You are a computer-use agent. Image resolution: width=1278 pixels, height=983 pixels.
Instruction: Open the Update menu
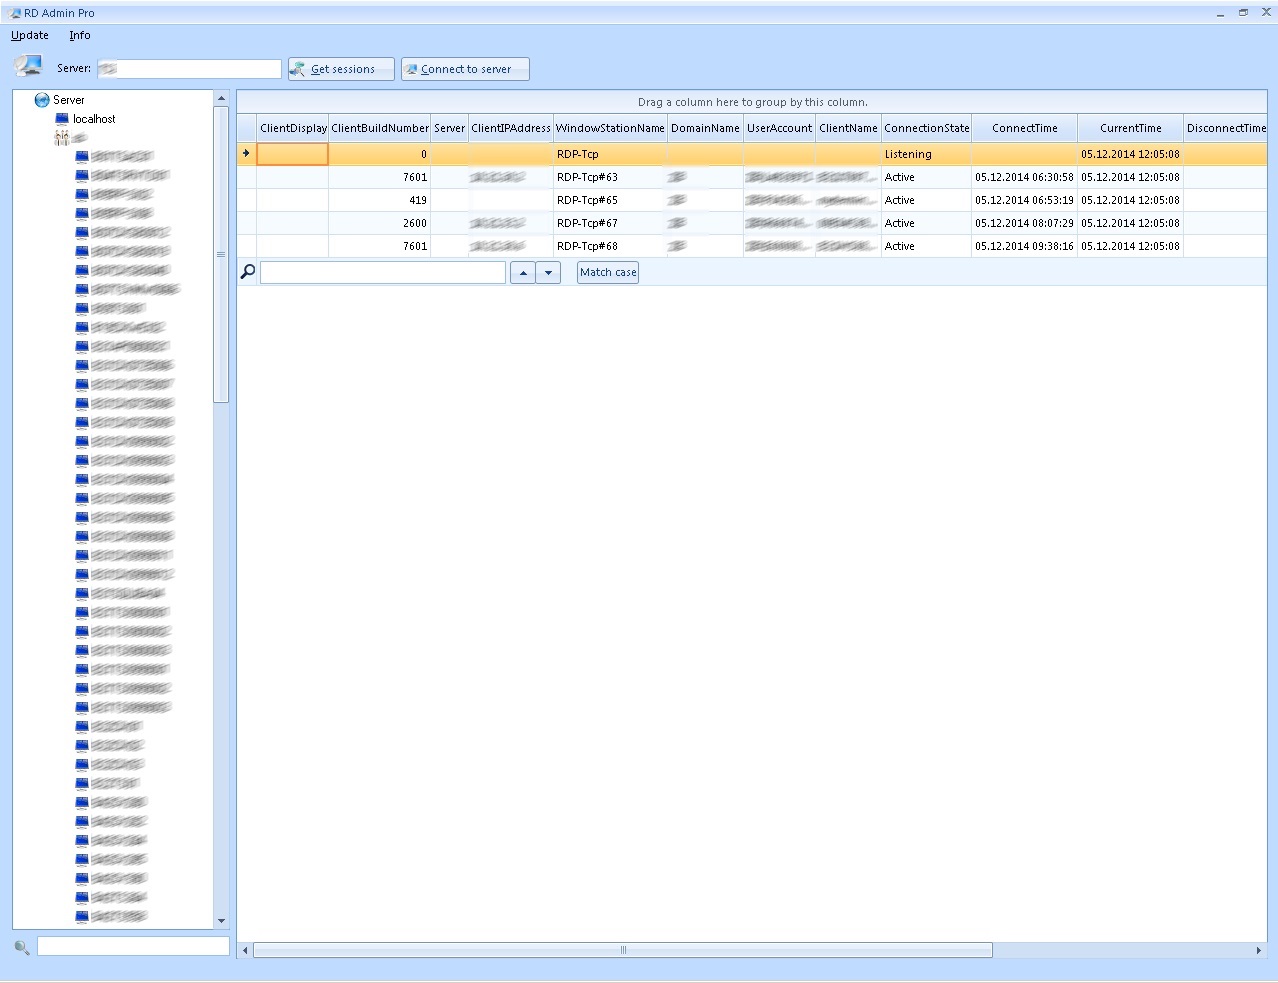pos(29,35)
